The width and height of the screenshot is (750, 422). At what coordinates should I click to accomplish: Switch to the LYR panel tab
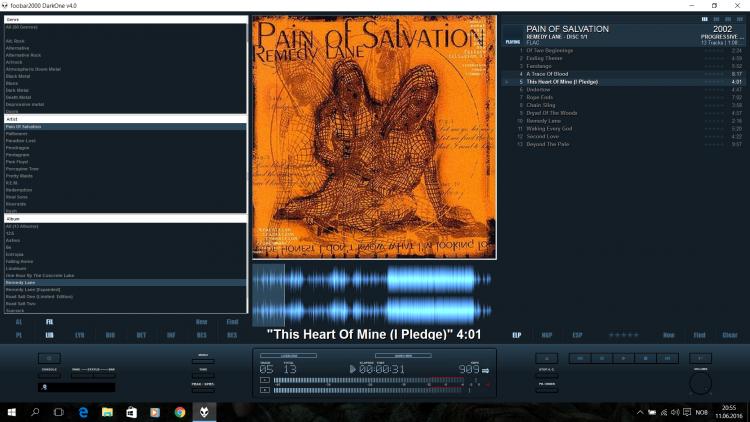[x=80, y=335]
